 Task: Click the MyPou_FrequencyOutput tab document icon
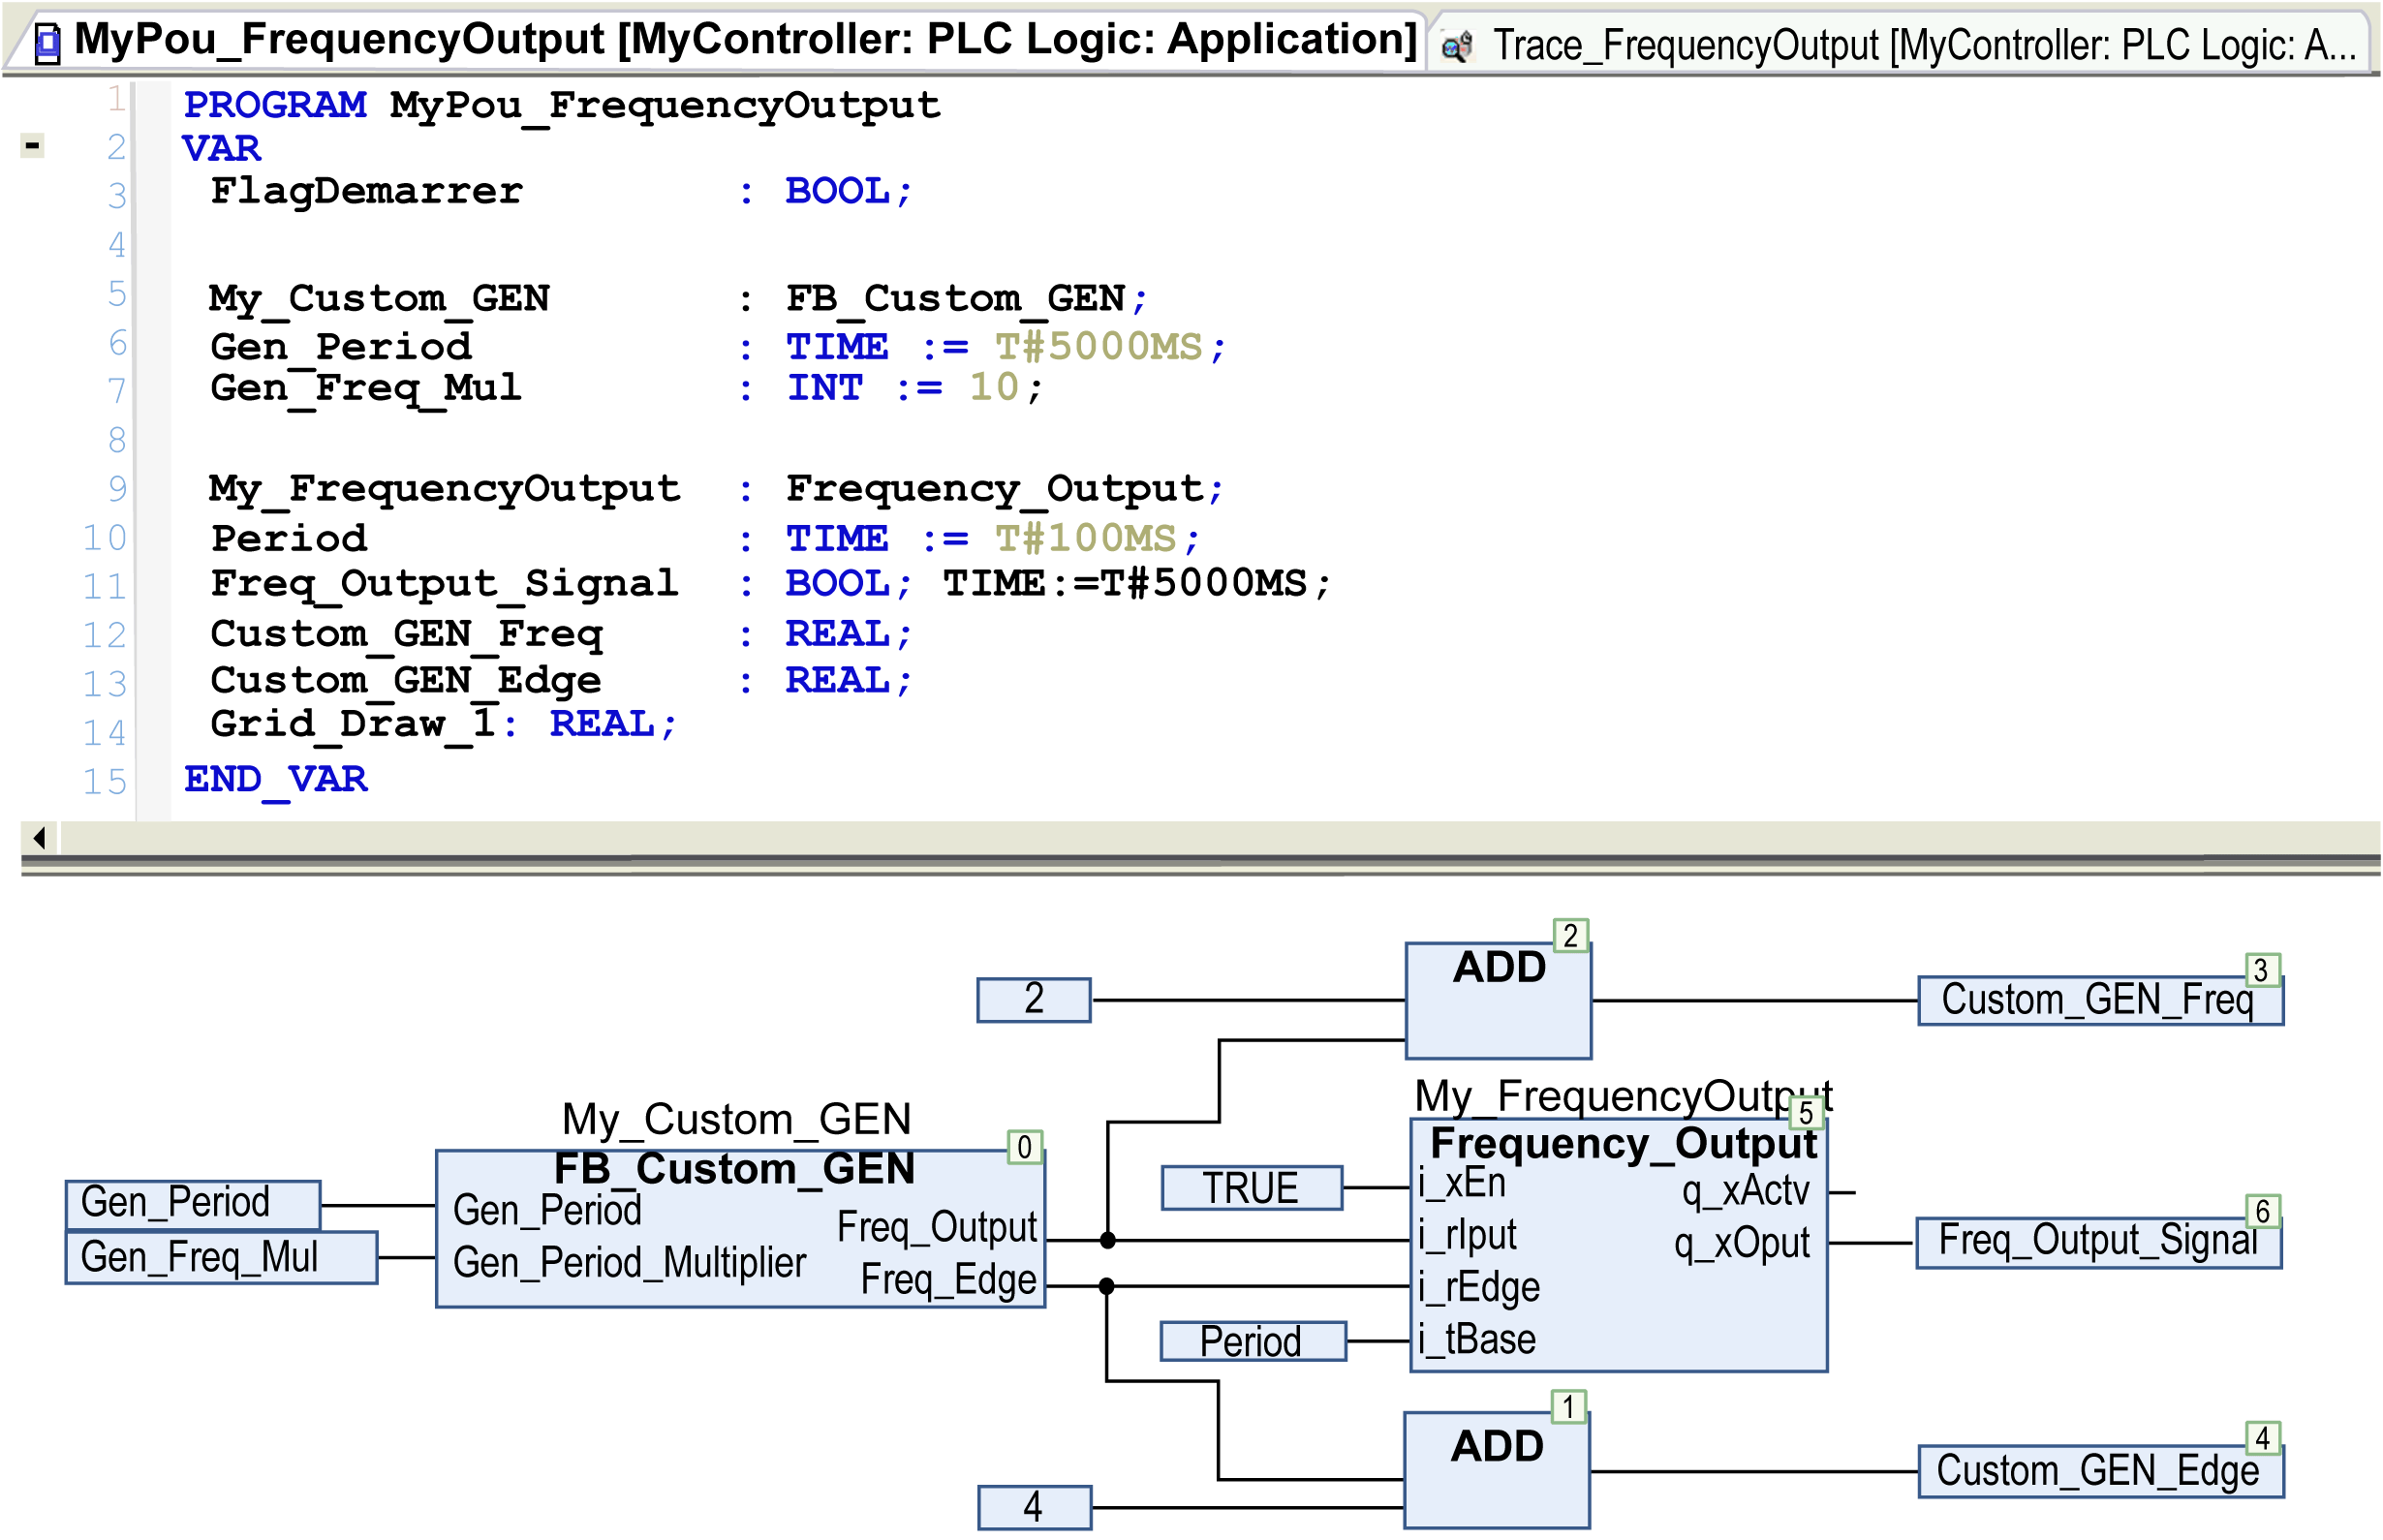47,43
